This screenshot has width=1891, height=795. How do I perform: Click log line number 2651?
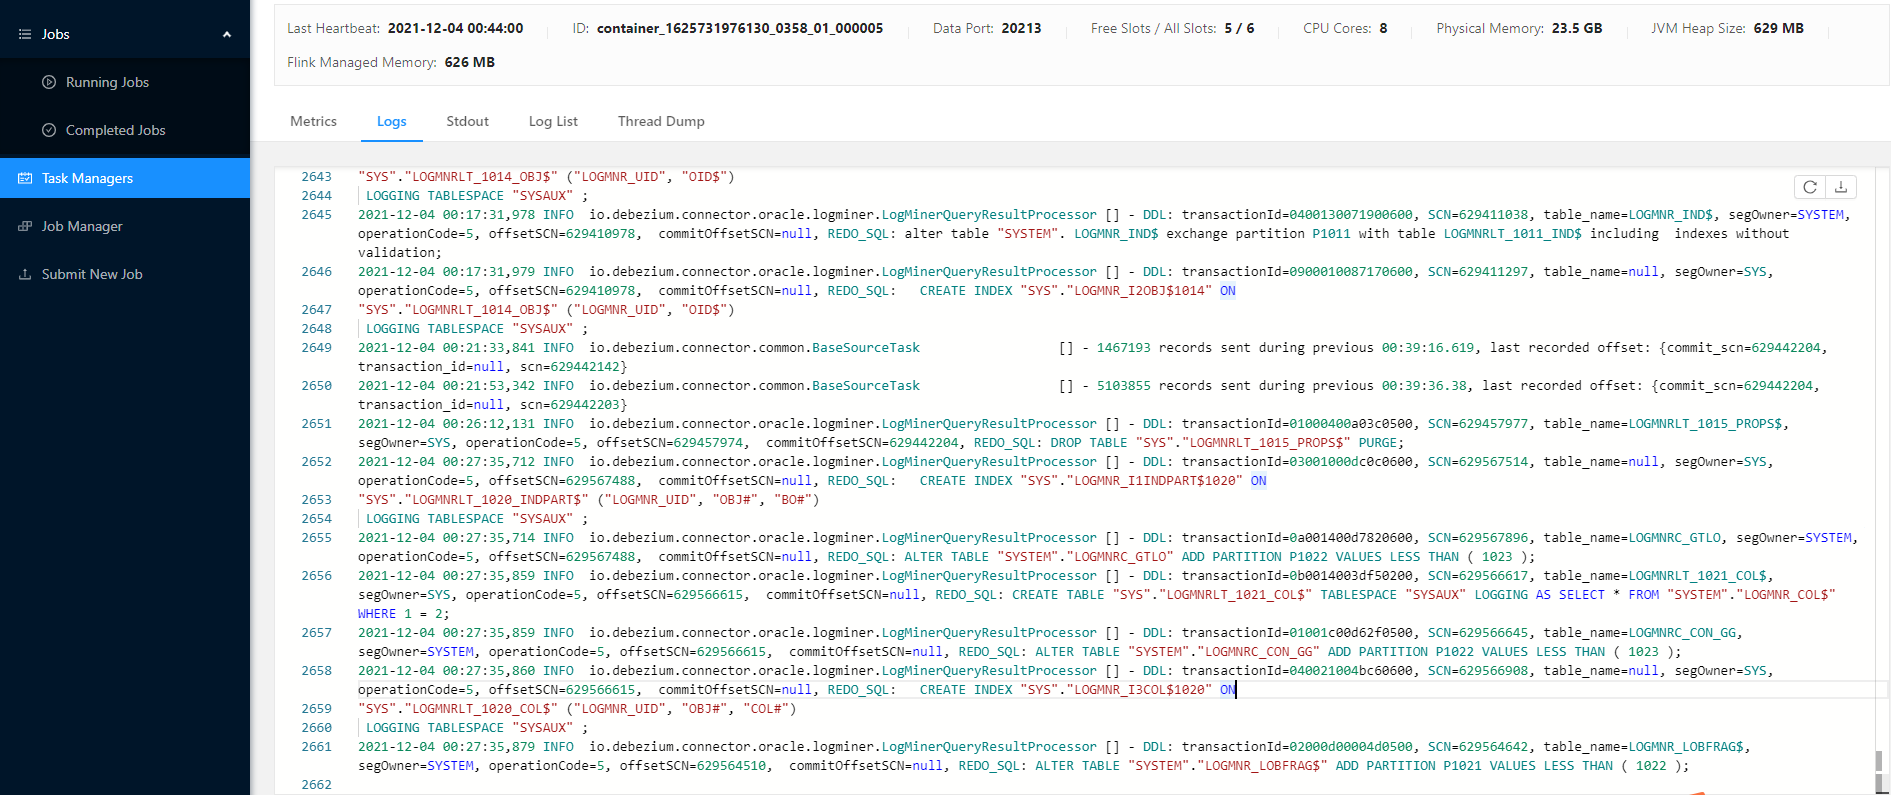[x=317, y=424]
